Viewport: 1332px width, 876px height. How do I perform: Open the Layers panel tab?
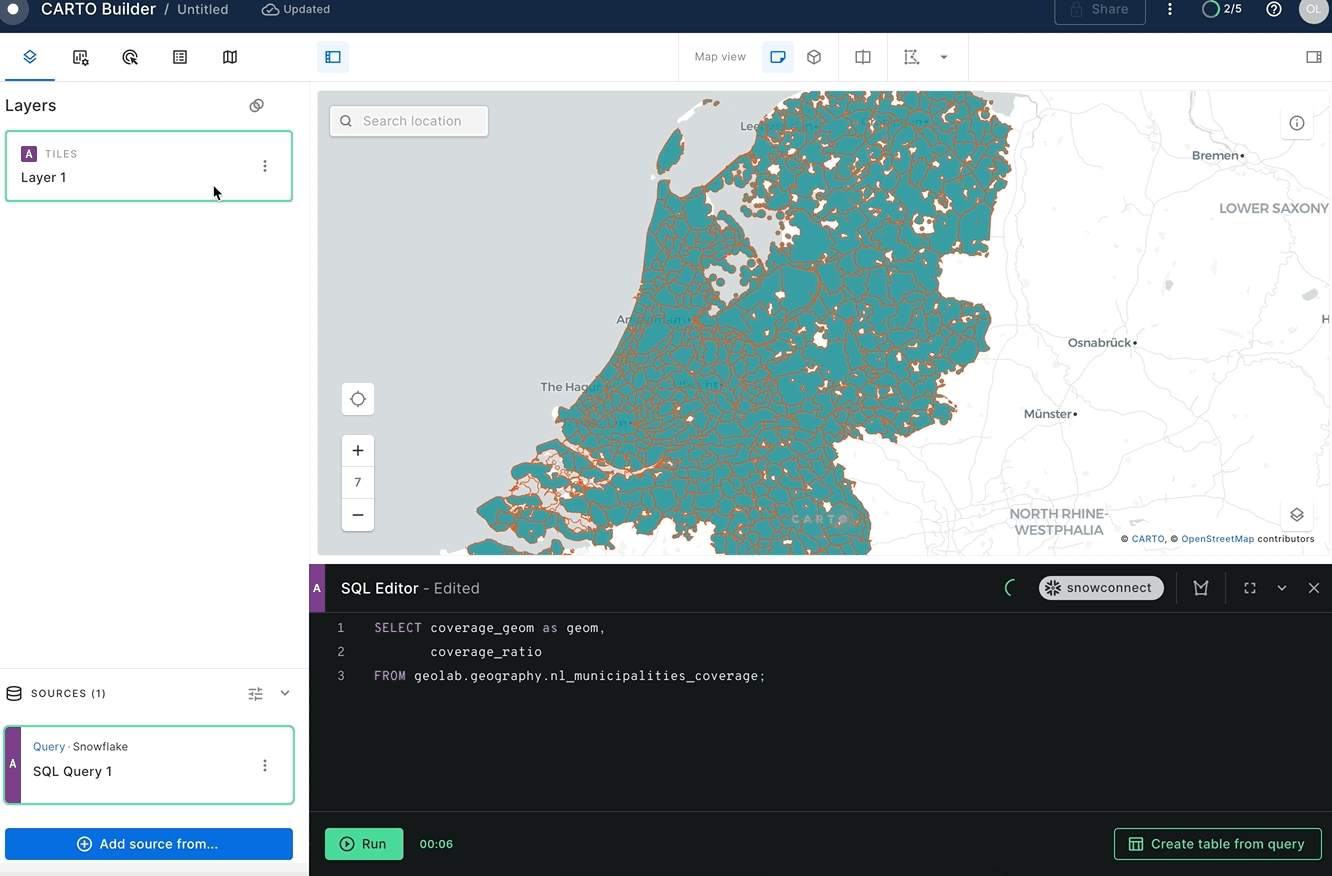29,57
